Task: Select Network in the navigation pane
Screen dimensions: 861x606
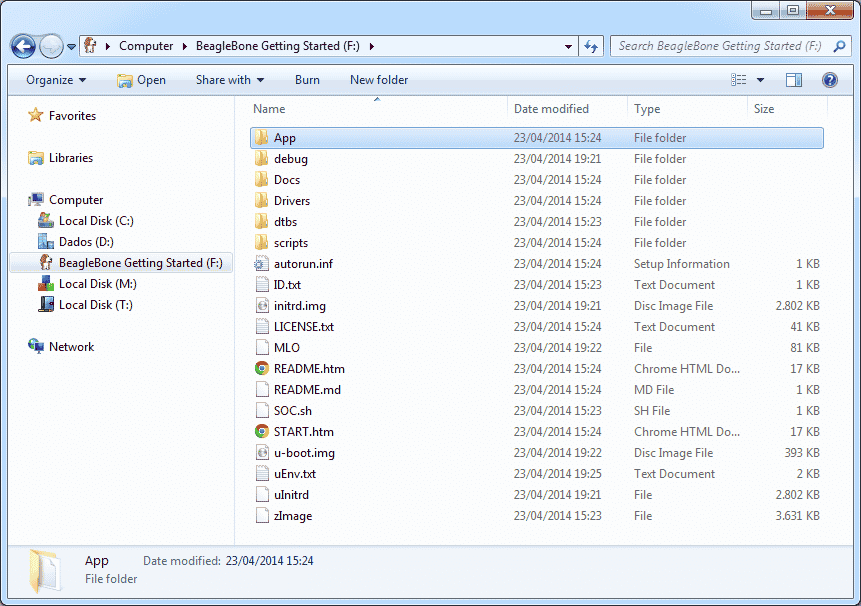Action: coord(71,347)
